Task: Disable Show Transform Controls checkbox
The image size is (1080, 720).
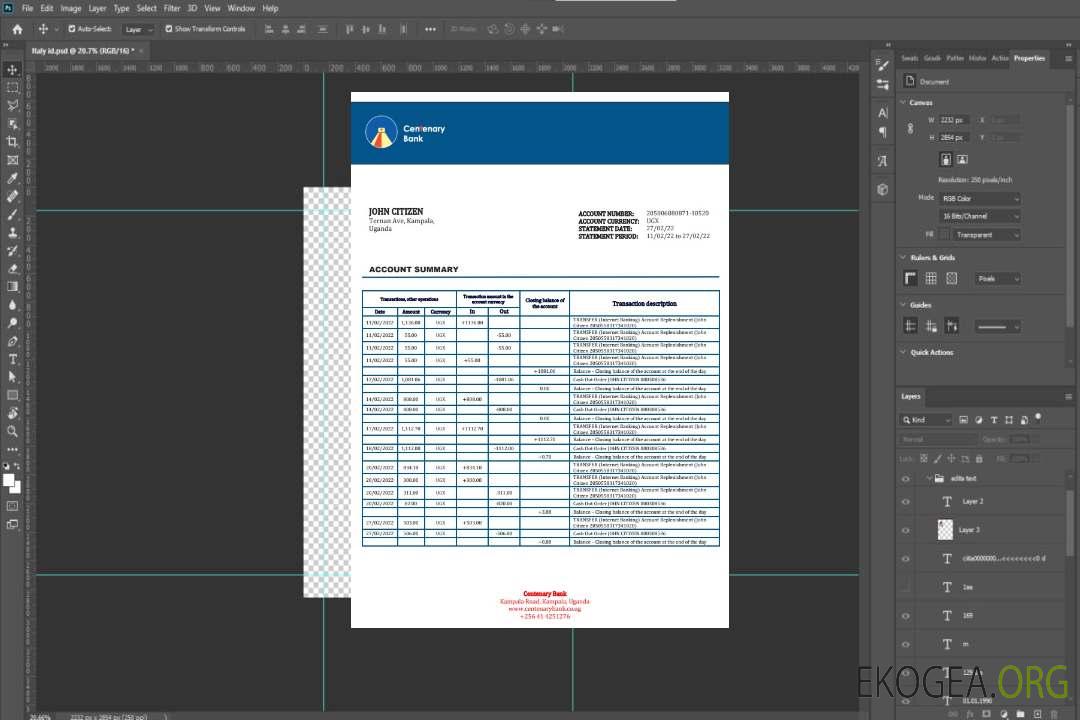Action: [169, 29]
